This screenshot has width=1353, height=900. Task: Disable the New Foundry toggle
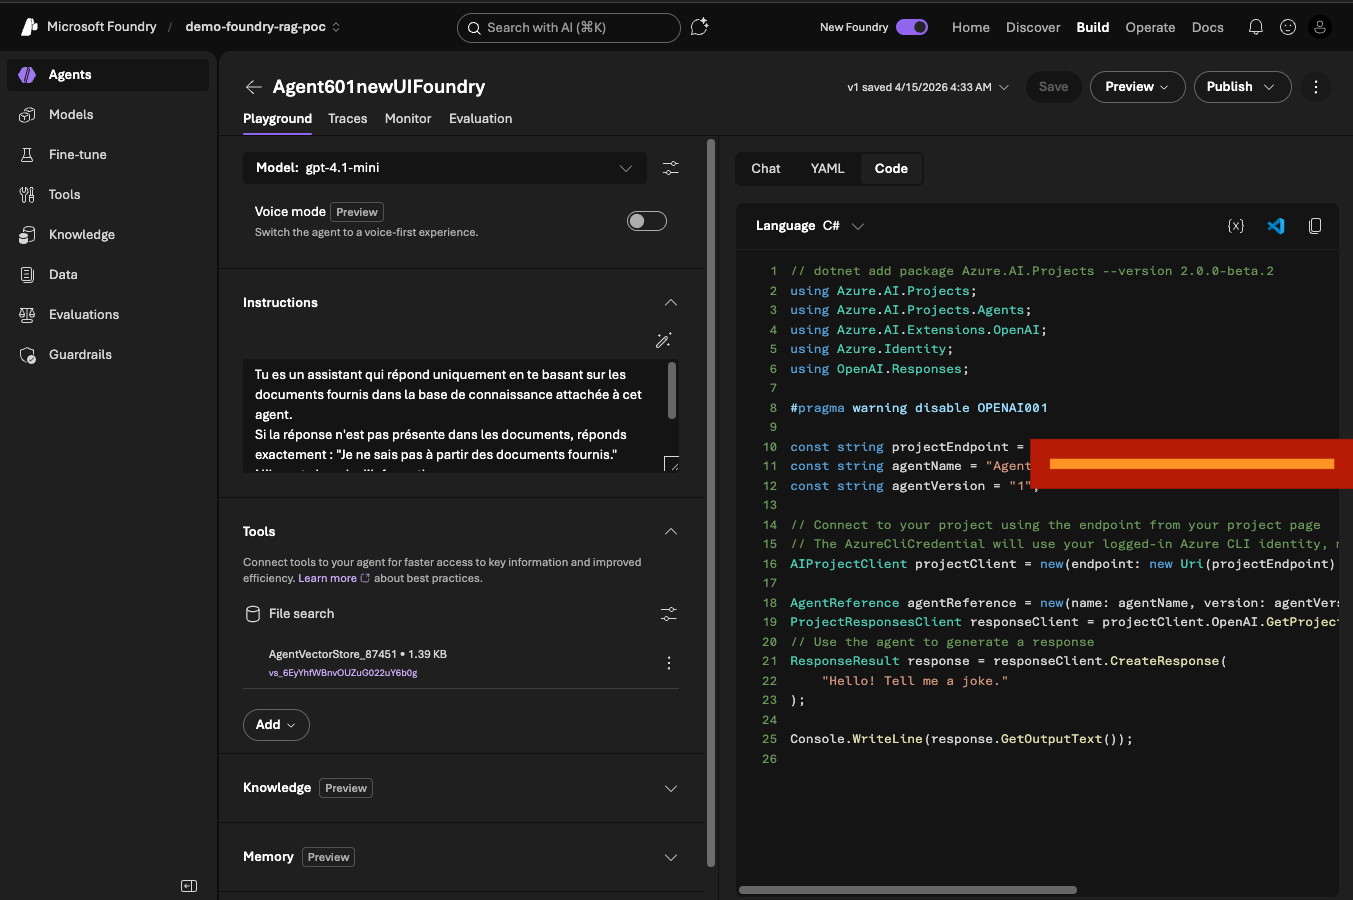[x=911, y=28]
